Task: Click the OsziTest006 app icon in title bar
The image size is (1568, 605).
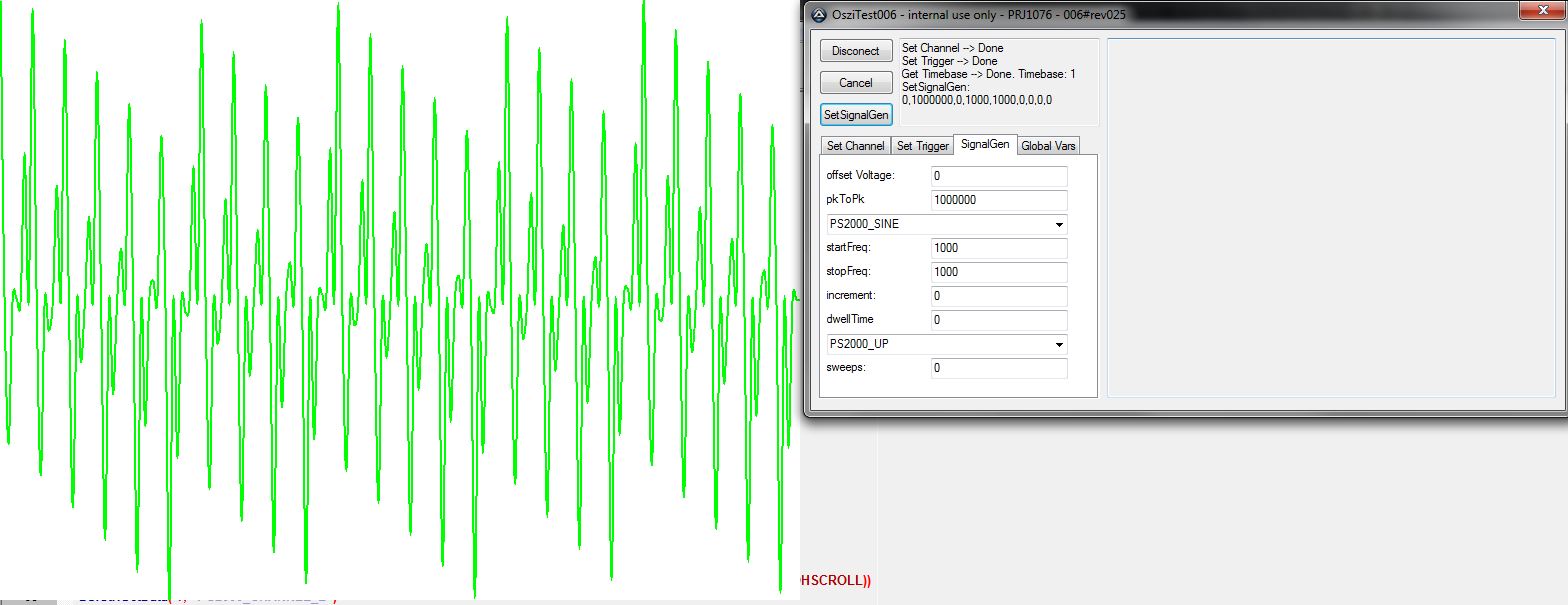Action: point(818,14)
